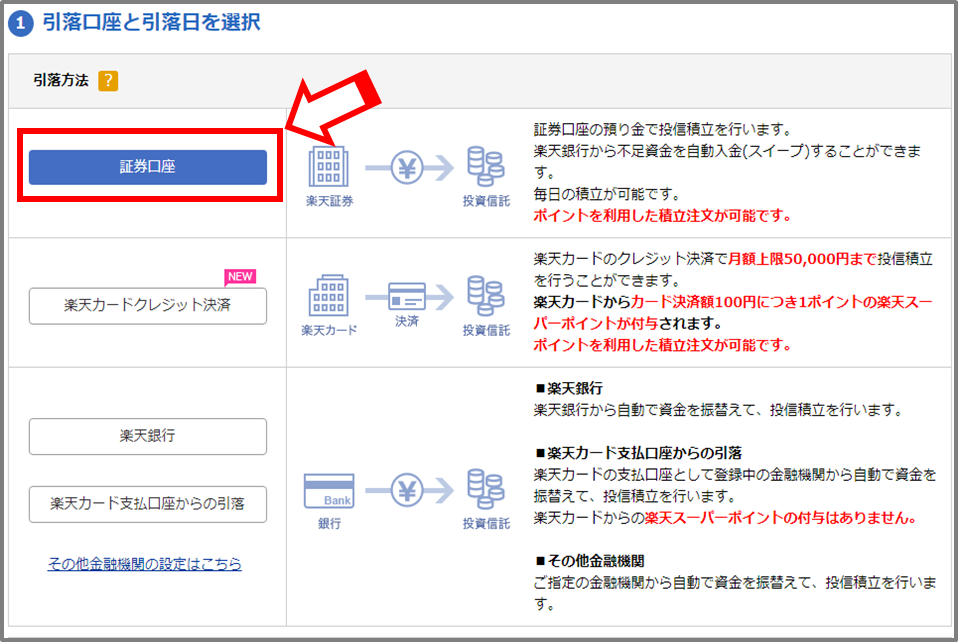Click the 投資信託 coins icon in 銀行 row
The width and height of the screenshot is (958, 642).
pos(486,489)
